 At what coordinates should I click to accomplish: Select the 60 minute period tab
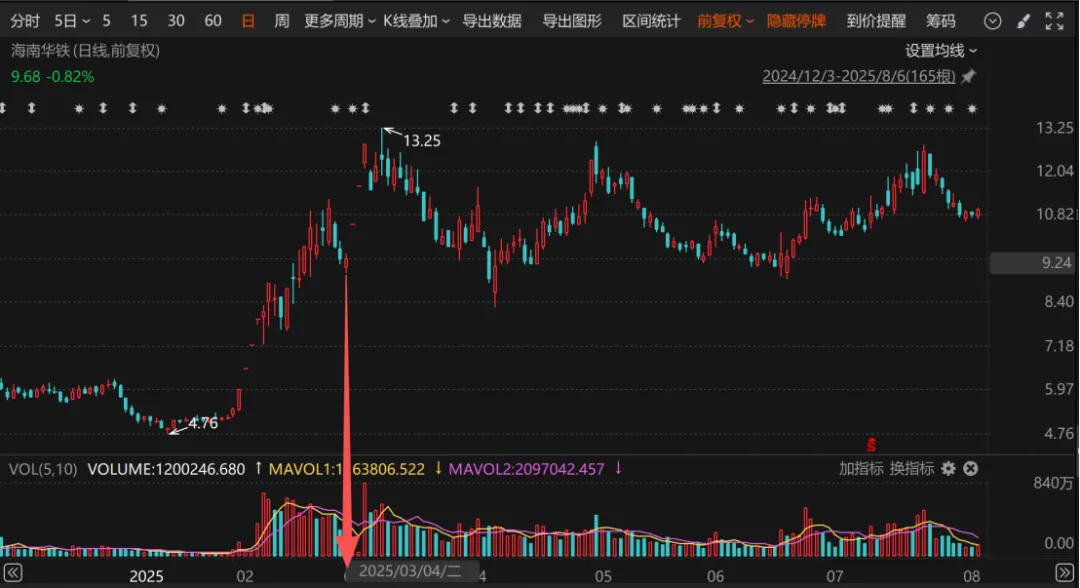tap(213, 21)
